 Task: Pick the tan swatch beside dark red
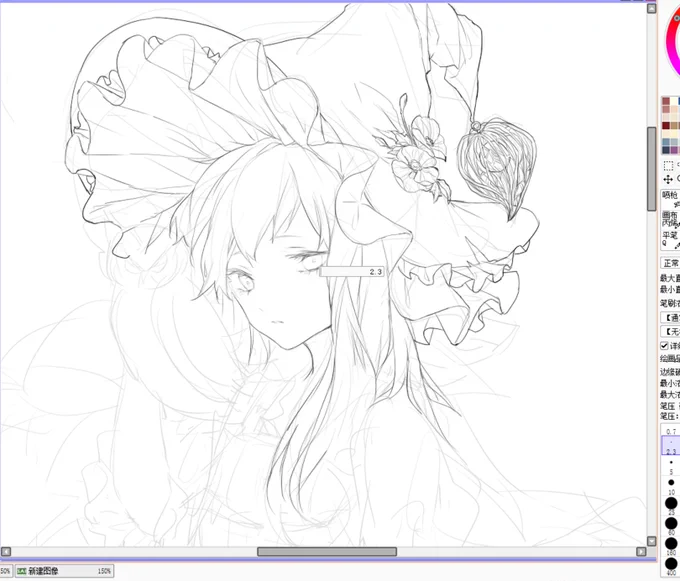click(675, 126)
